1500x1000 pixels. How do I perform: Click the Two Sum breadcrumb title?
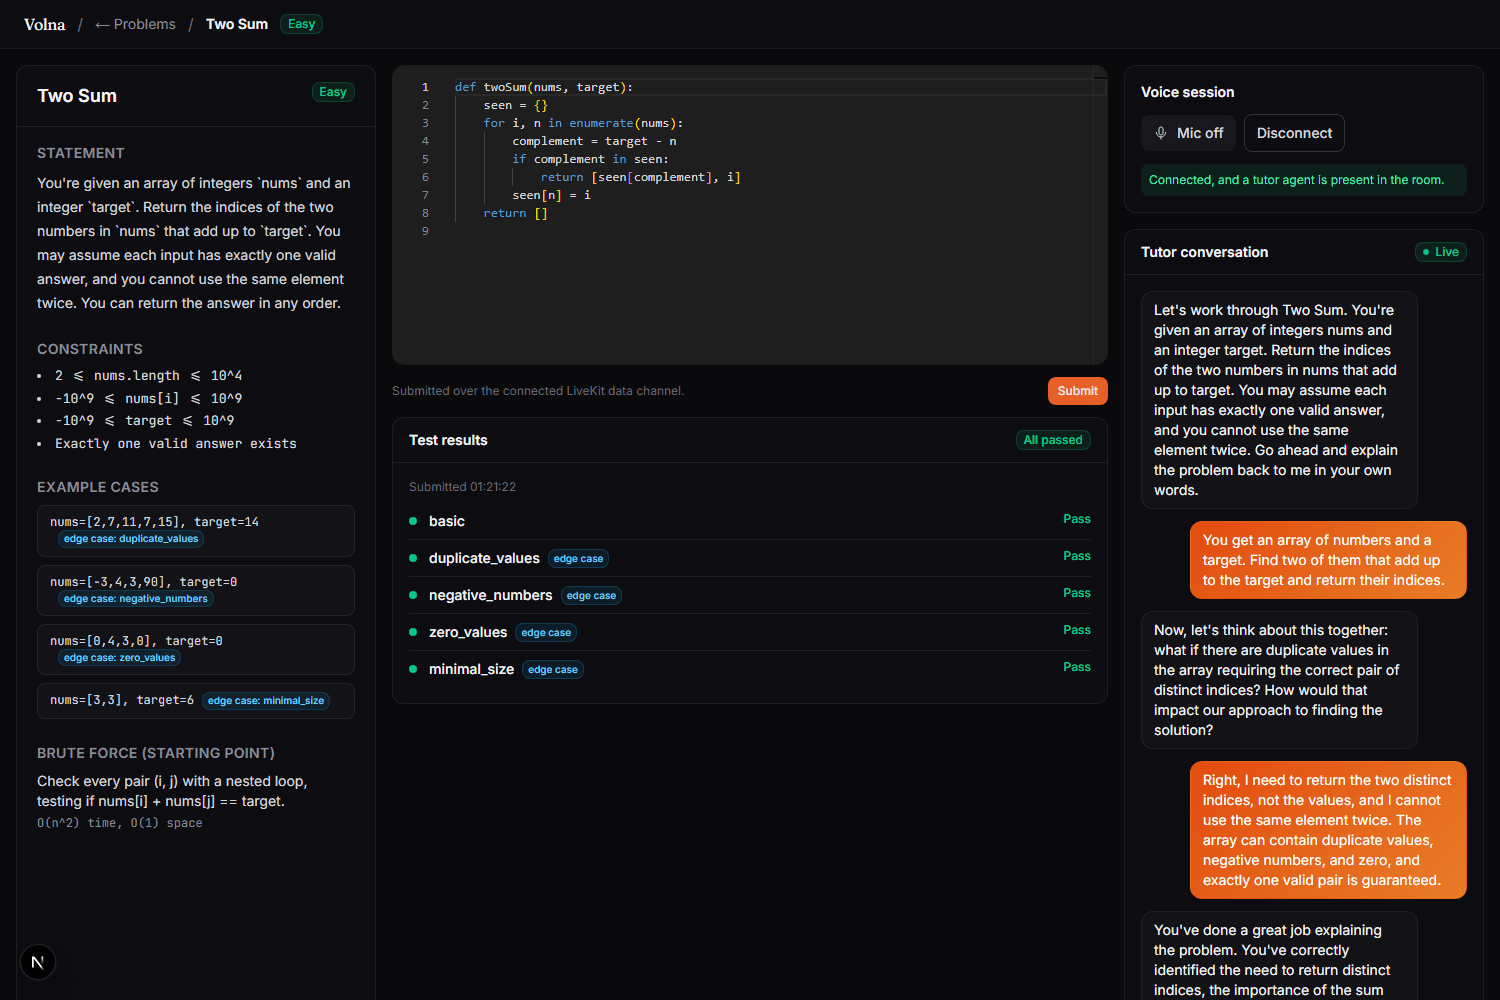(237, 24)
